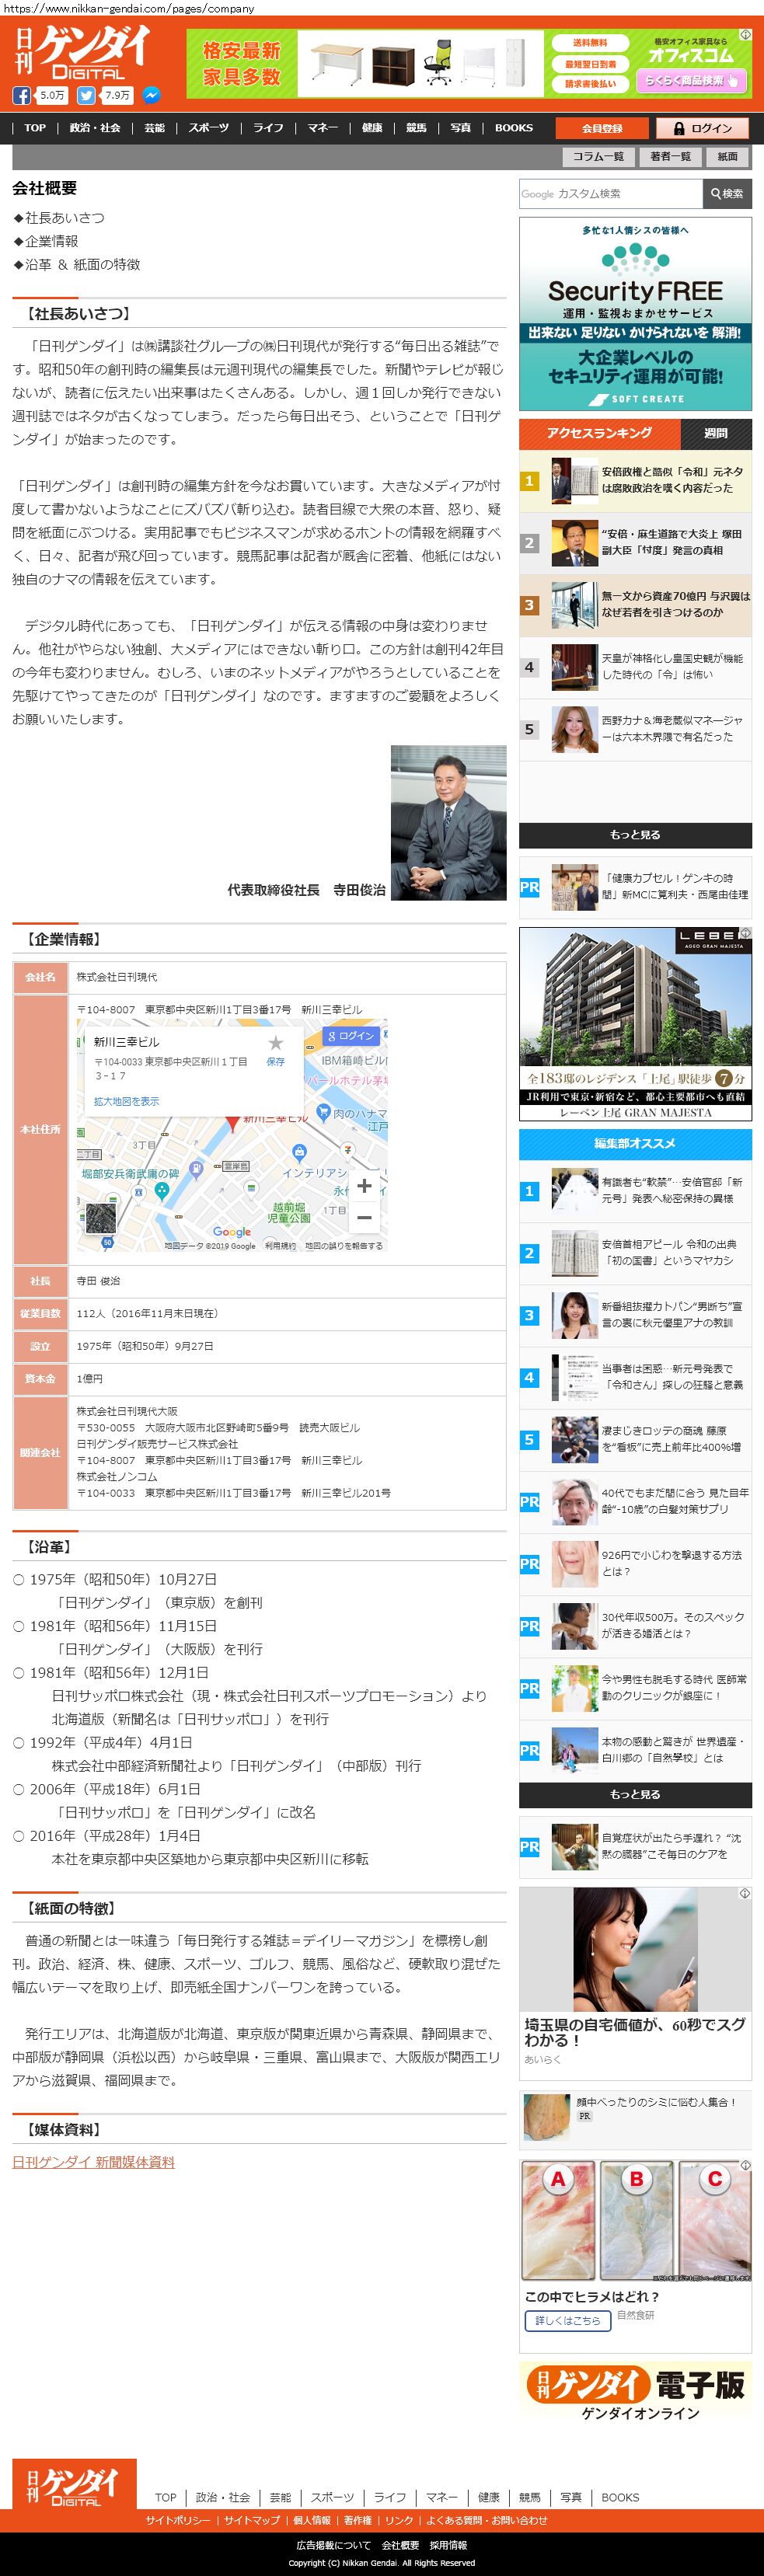The image size is (764, 2576).
Task: Open the 競馬 menu item
Action: coord(416,128)
